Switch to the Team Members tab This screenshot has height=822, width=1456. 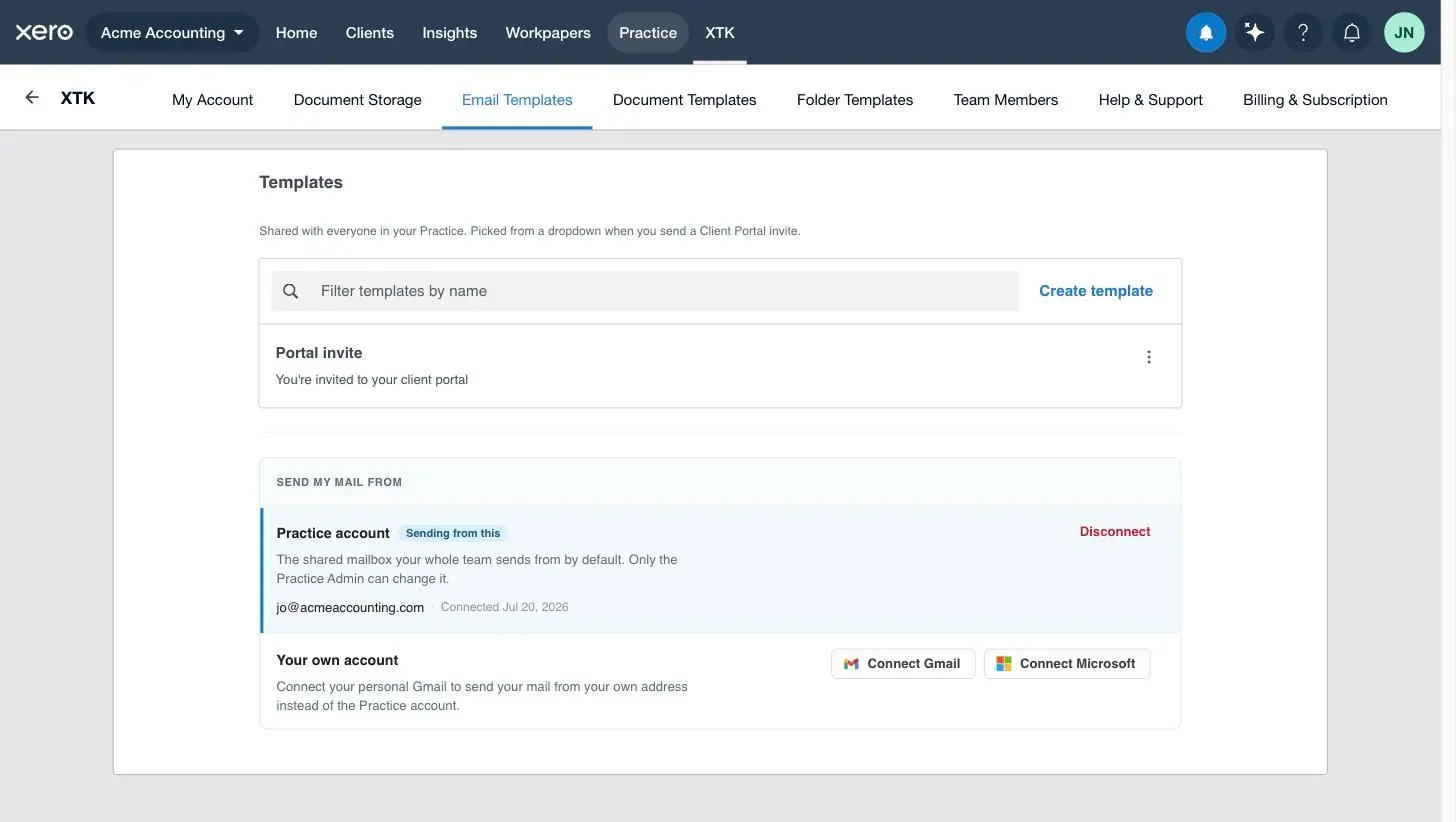coord(1006,99)
